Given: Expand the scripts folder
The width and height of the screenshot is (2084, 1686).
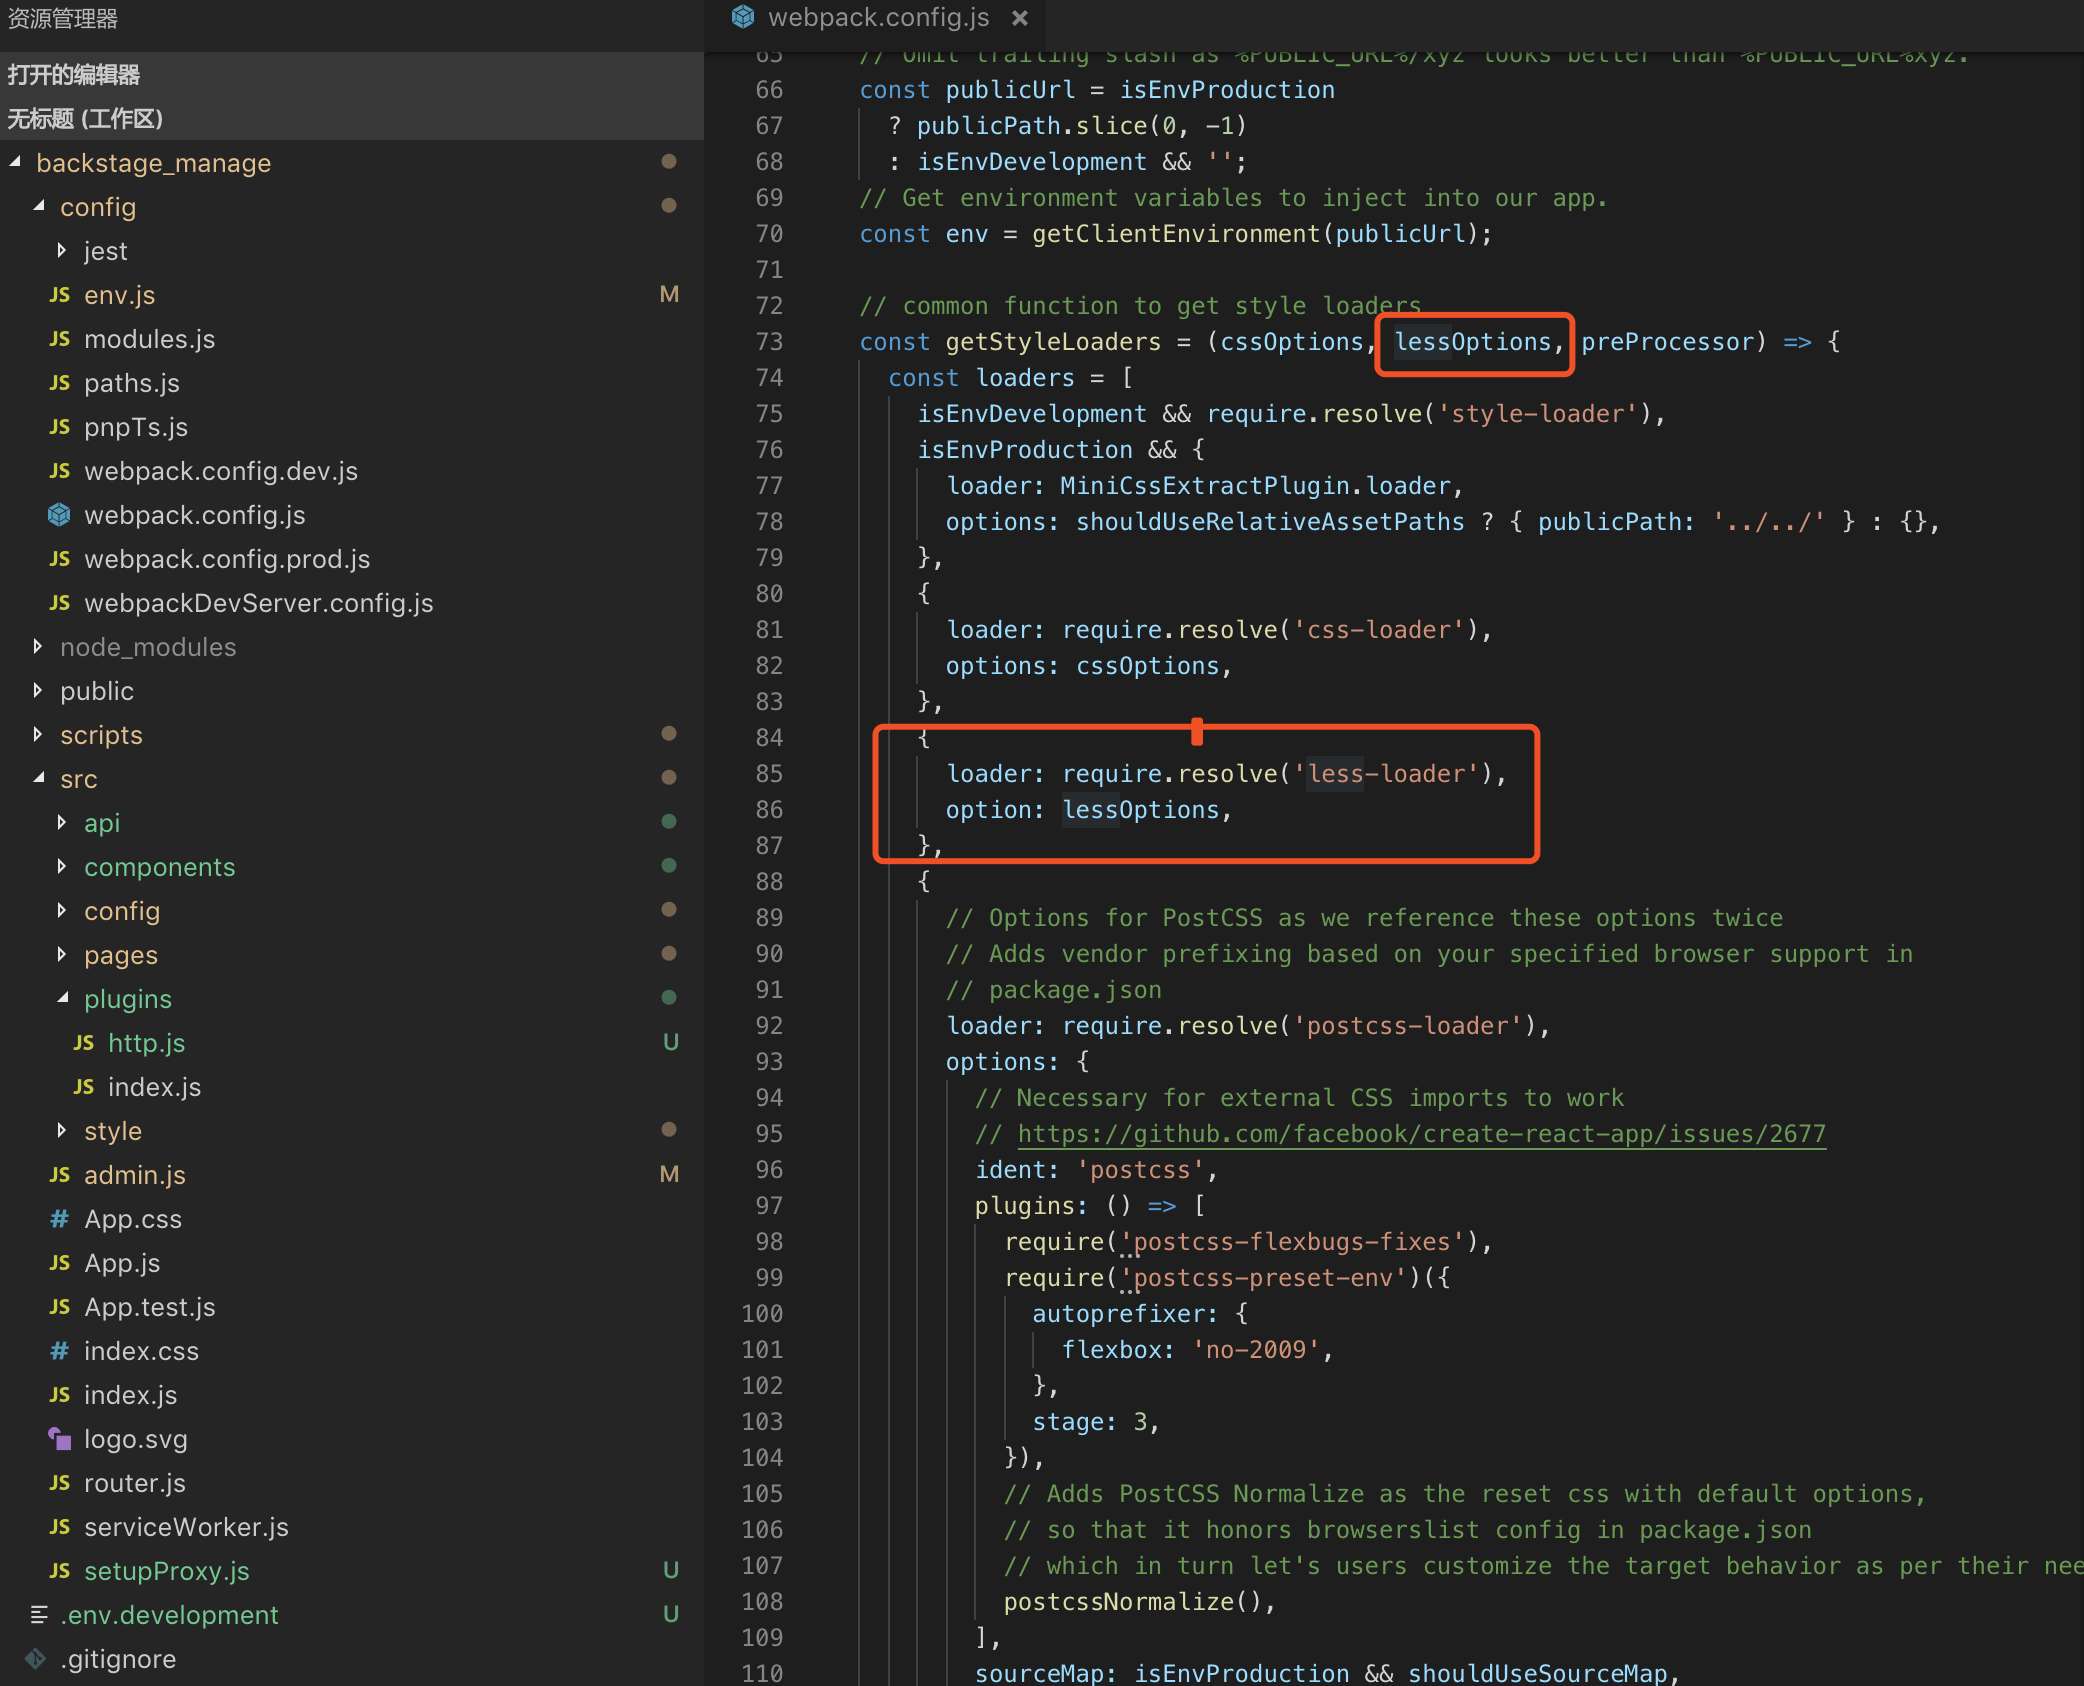Looking at the screenshot, I should coord(38,734).
